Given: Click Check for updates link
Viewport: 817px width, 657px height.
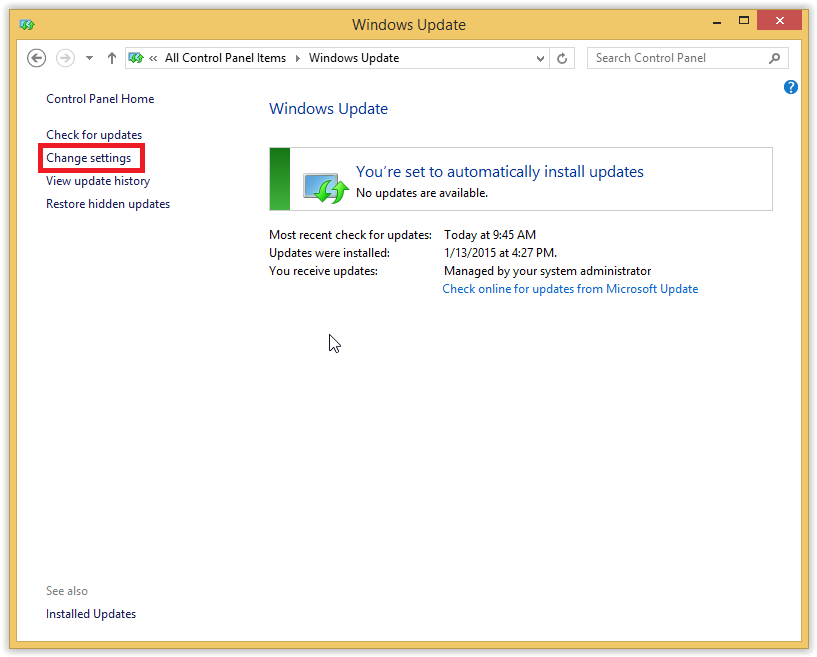Looking at the screenshot, I should point(94,135).
